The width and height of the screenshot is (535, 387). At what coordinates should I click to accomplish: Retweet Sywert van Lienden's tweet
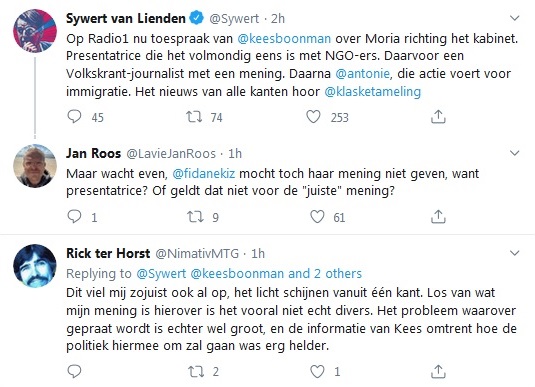[x=194, y=117]
